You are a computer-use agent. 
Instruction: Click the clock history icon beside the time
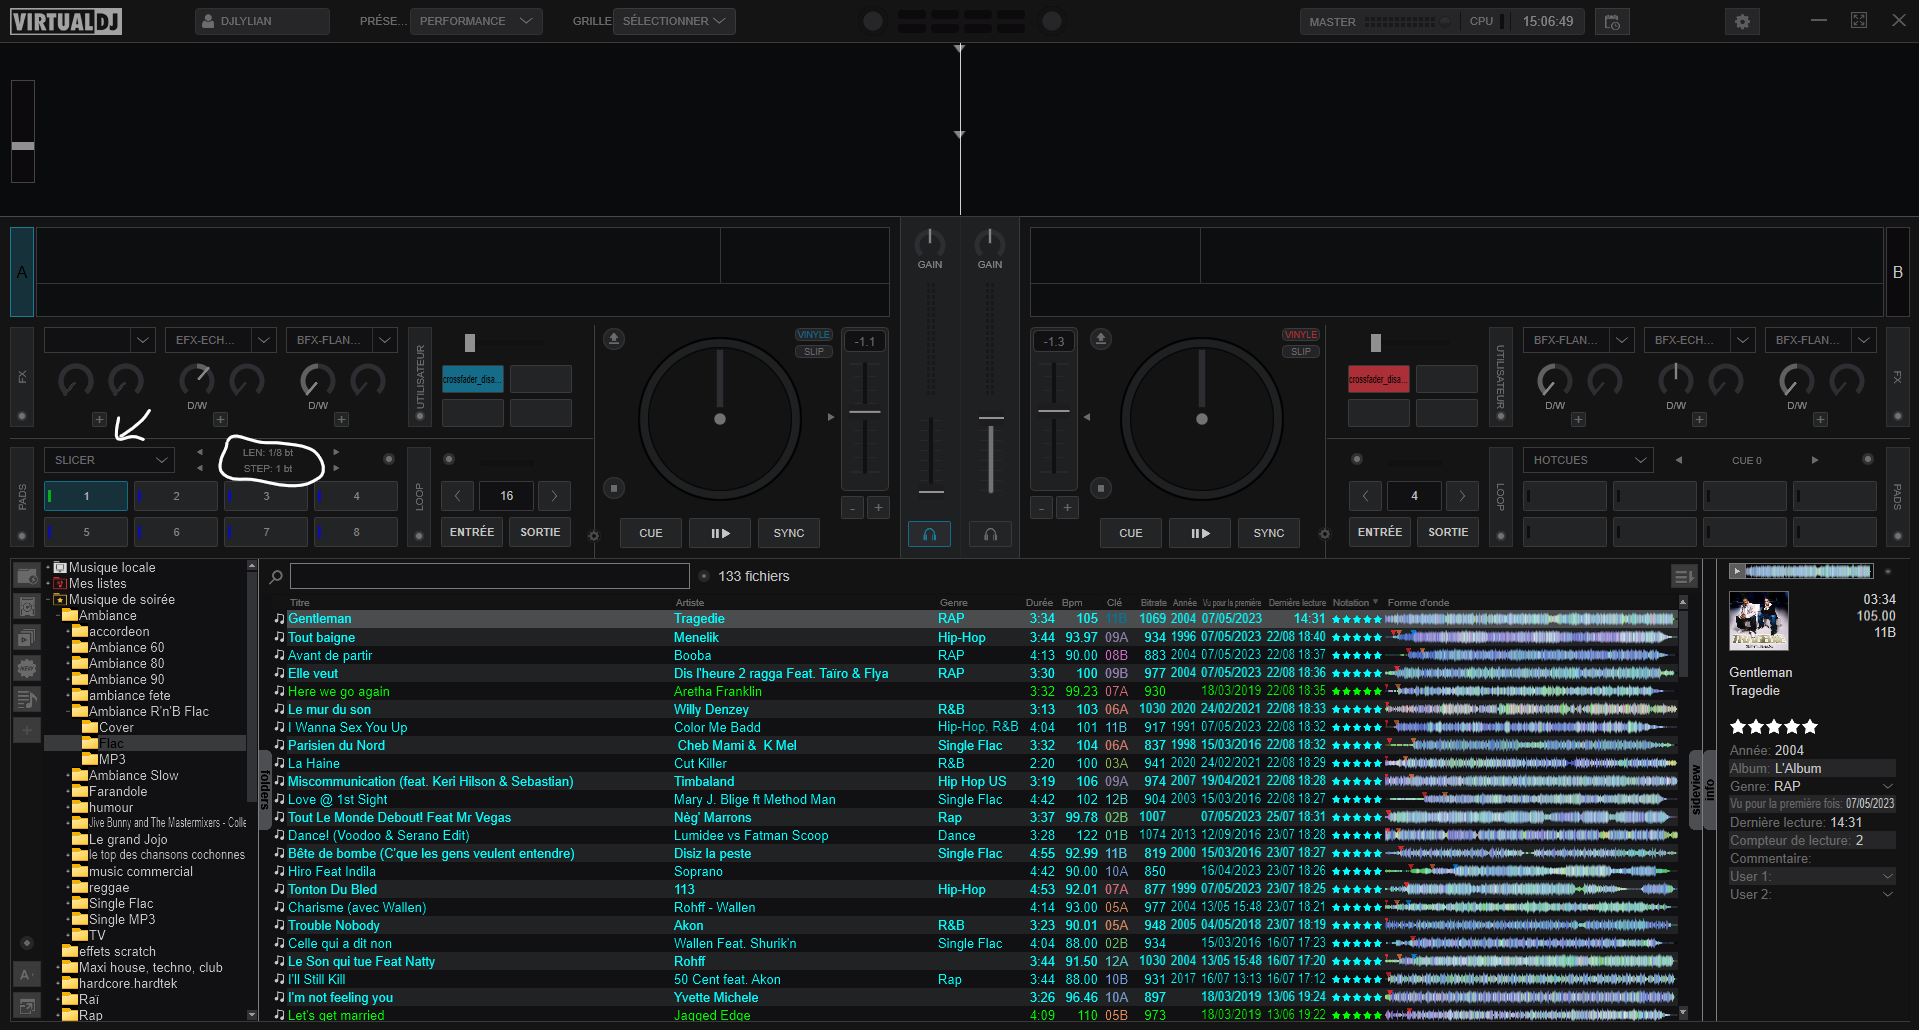click(x=1612, y=21)
